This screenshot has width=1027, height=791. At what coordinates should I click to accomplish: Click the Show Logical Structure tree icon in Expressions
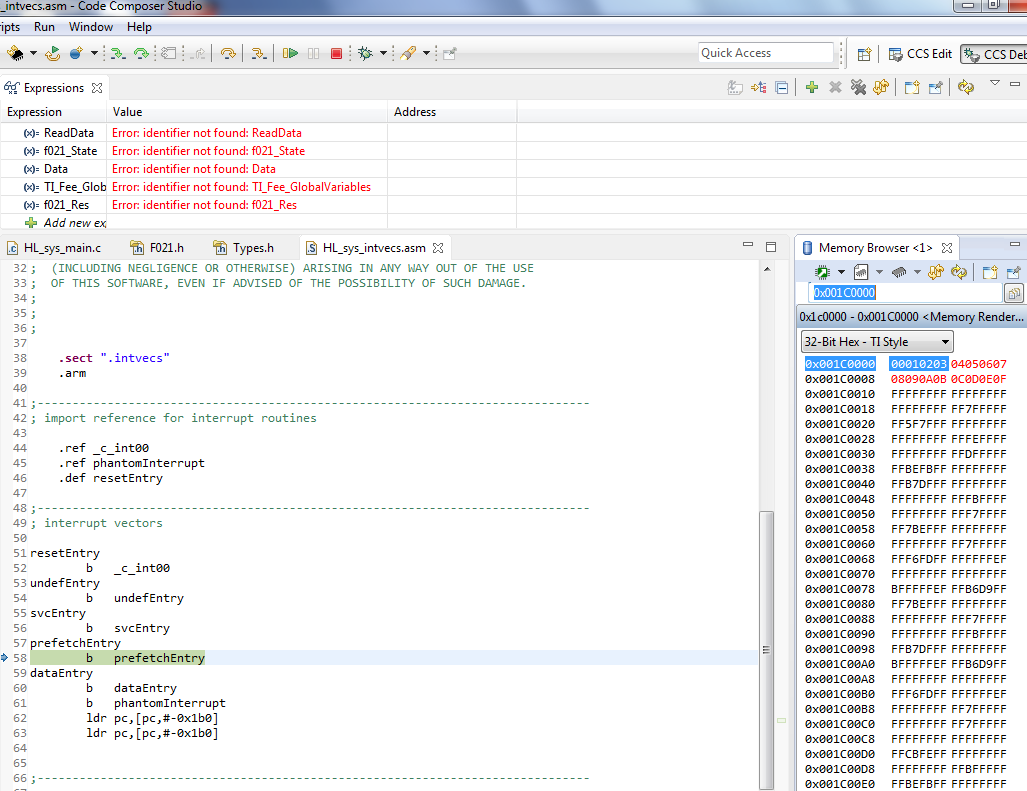(x=758, y=87)
